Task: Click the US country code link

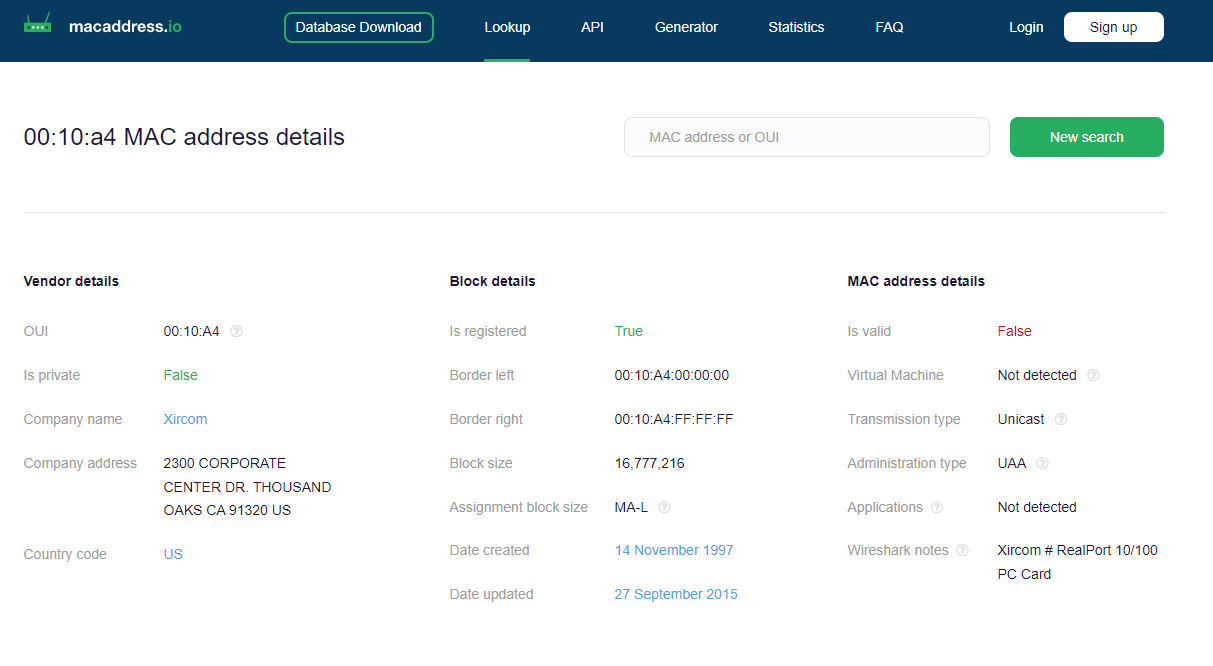Action: (x=173, y=554)
